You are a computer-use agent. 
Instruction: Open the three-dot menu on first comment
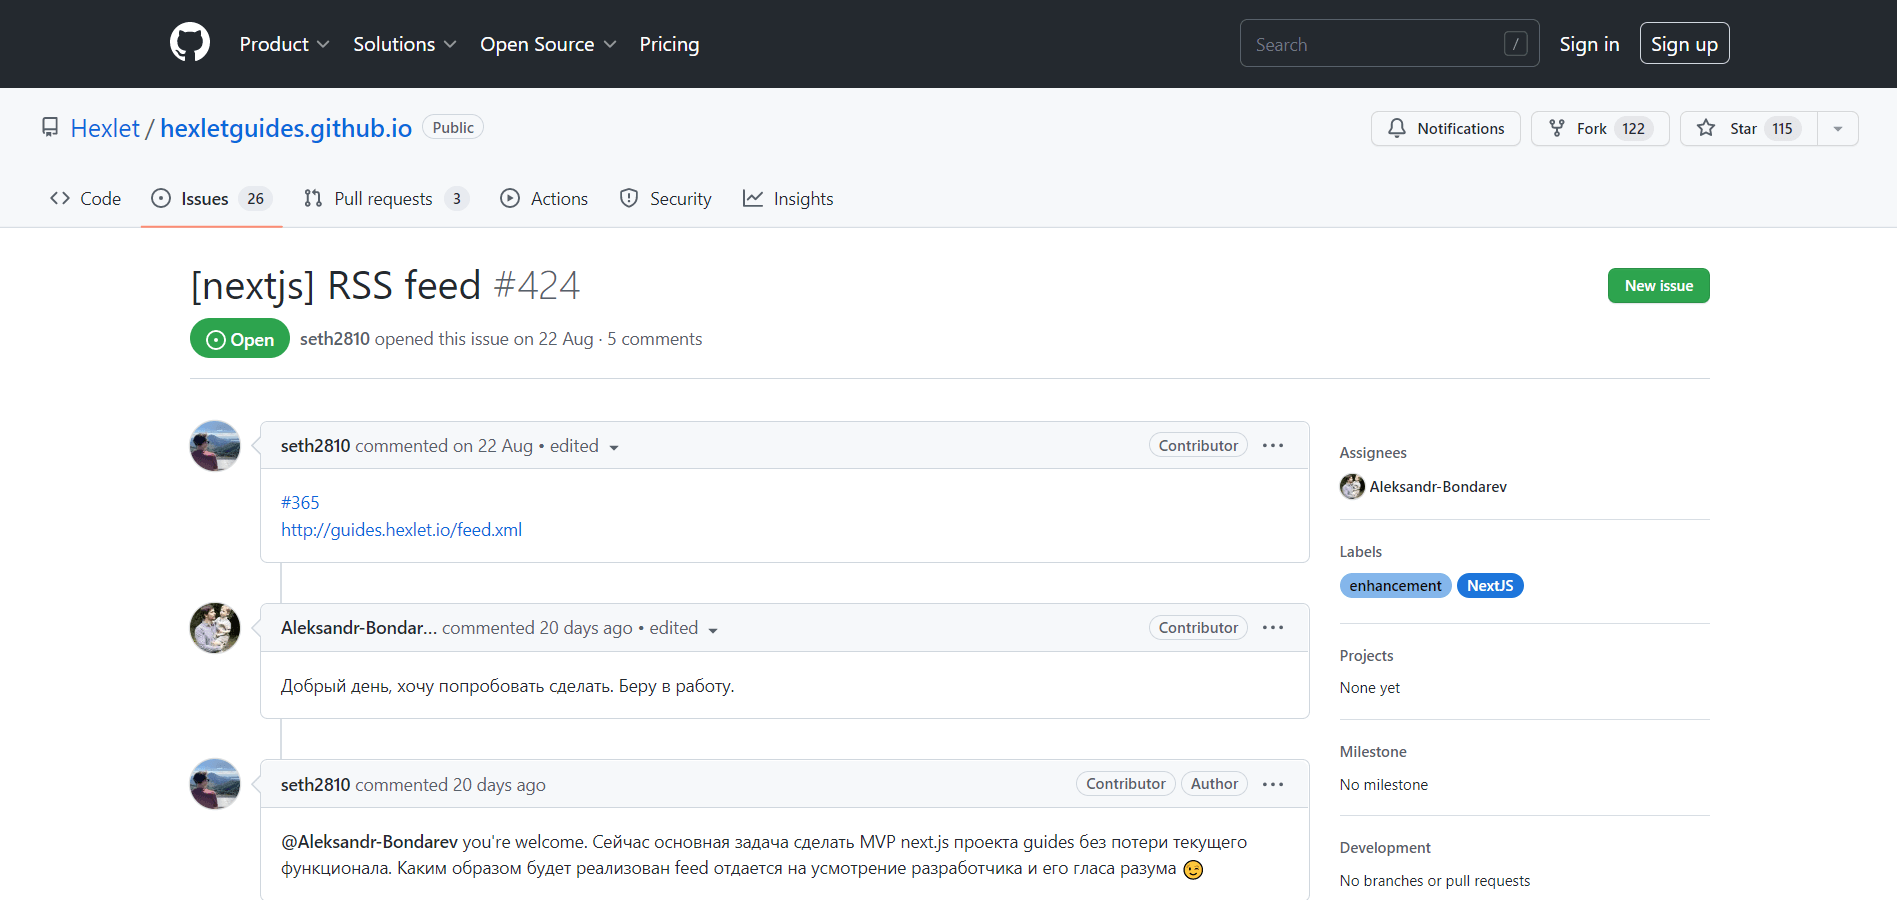click(x=1272, y=446)
